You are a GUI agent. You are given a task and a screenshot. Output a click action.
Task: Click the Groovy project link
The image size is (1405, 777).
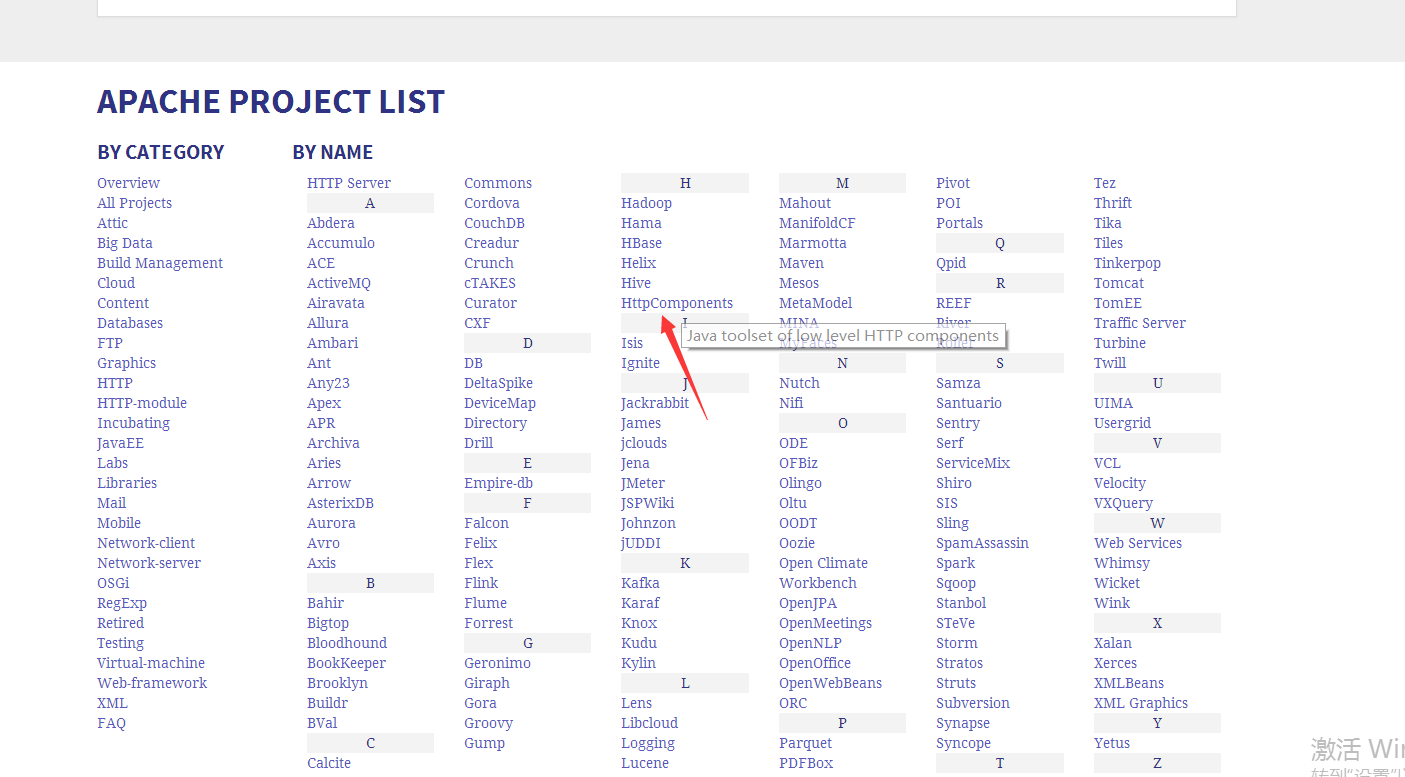tap(488, 723)
